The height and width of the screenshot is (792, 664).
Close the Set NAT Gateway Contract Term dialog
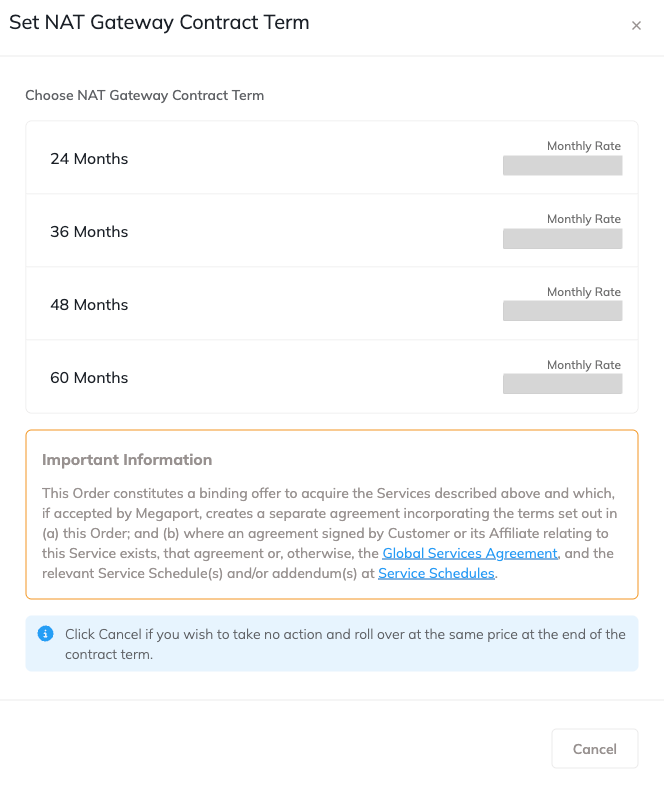636,26
